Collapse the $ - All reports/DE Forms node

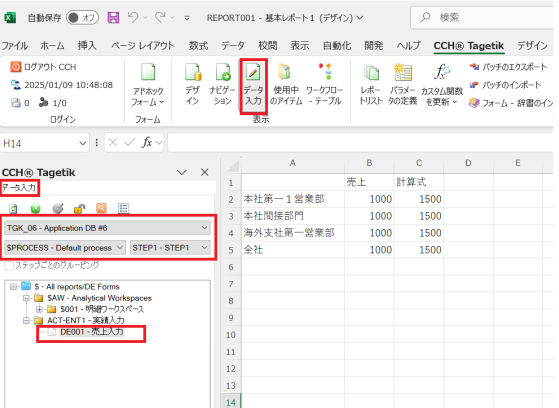13,287
